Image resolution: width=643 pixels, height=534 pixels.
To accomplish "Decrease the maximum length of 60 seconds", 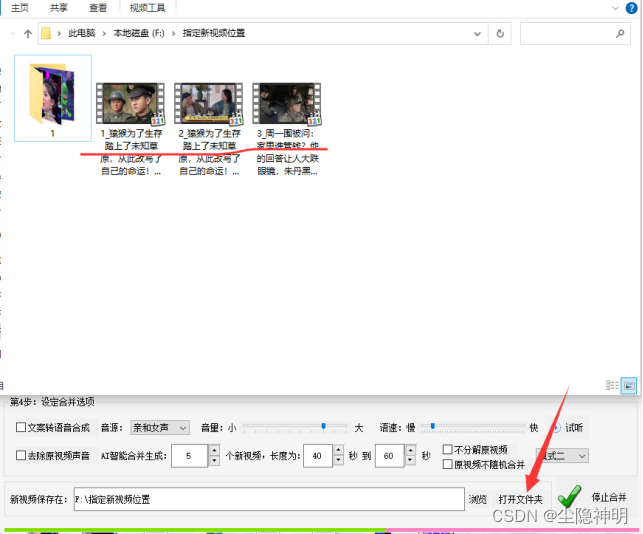I will coord(410,461).
